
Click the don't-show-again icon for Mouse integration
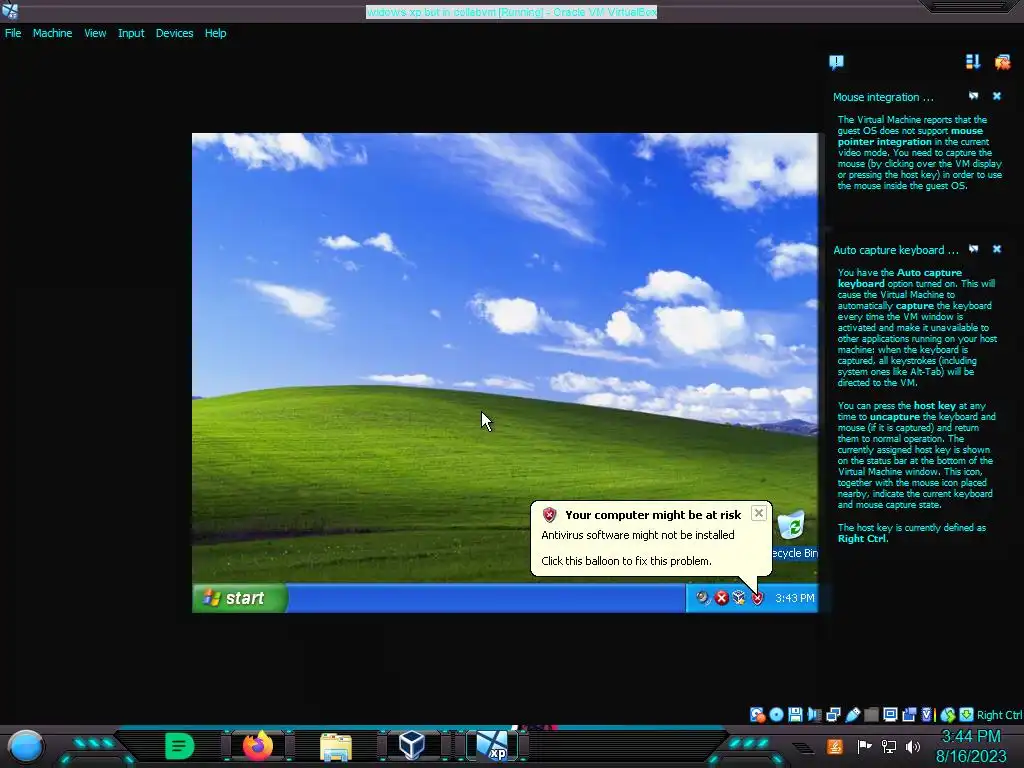click(974, 96)
